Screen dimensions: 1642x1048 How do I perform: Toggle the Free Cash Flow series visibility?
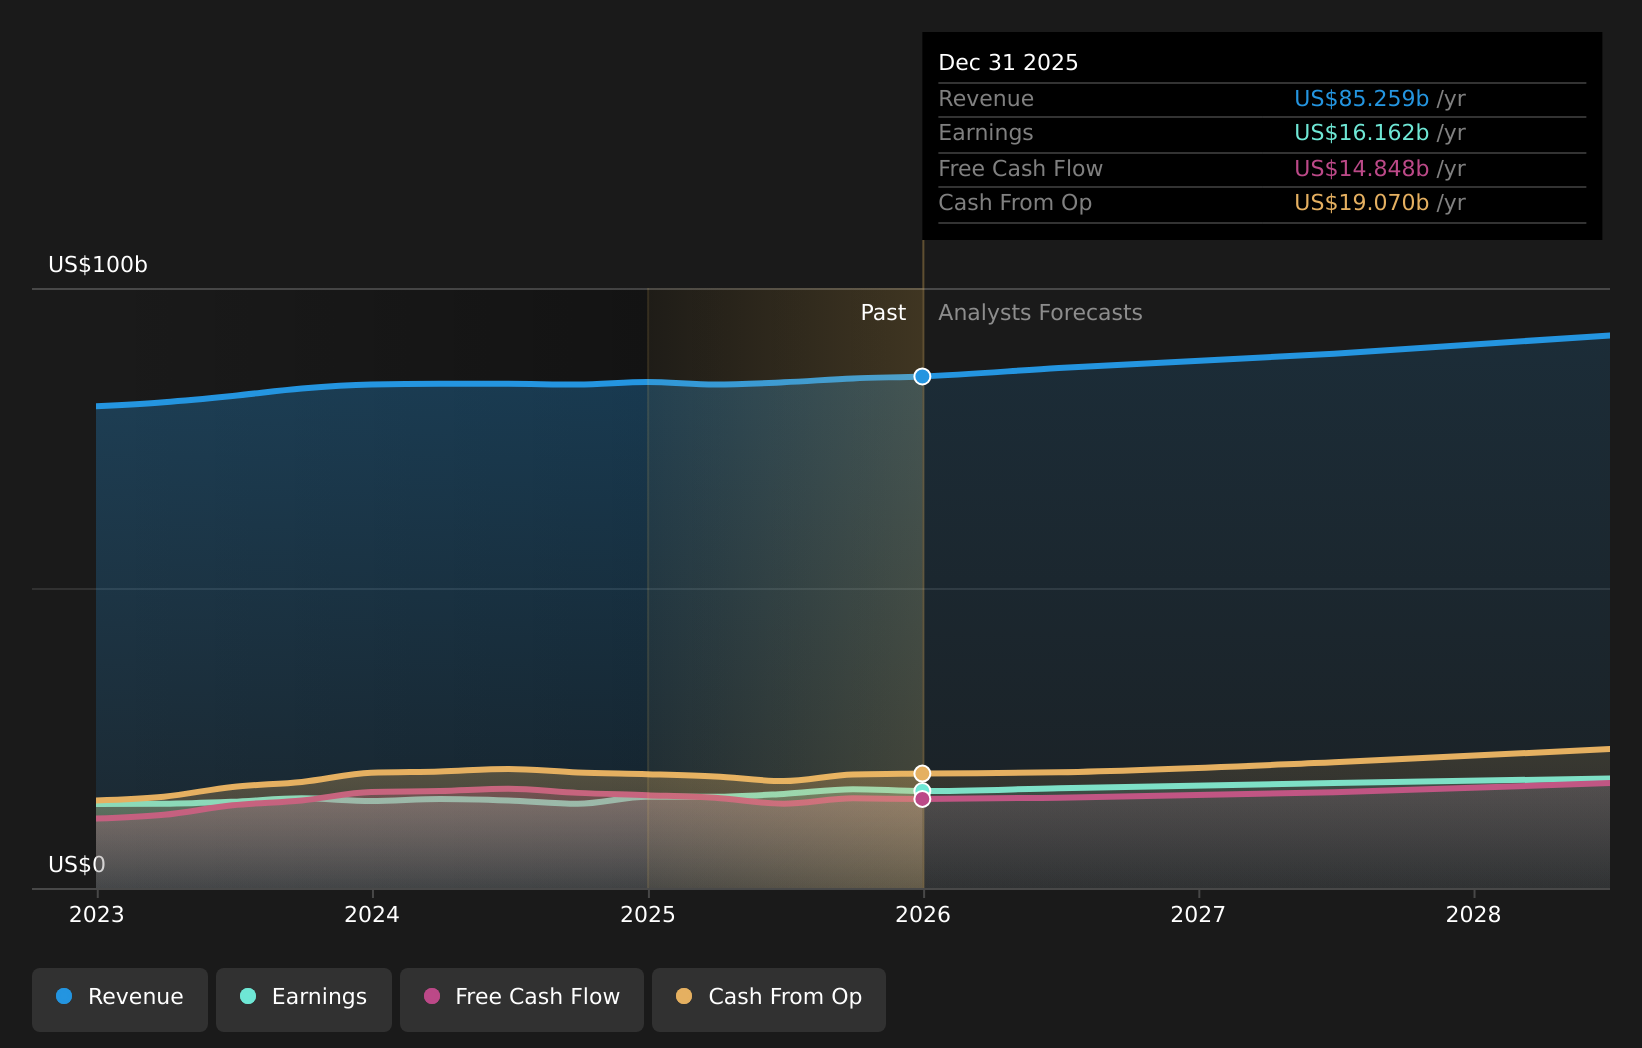pyautogui.click(x=521, y=997)
